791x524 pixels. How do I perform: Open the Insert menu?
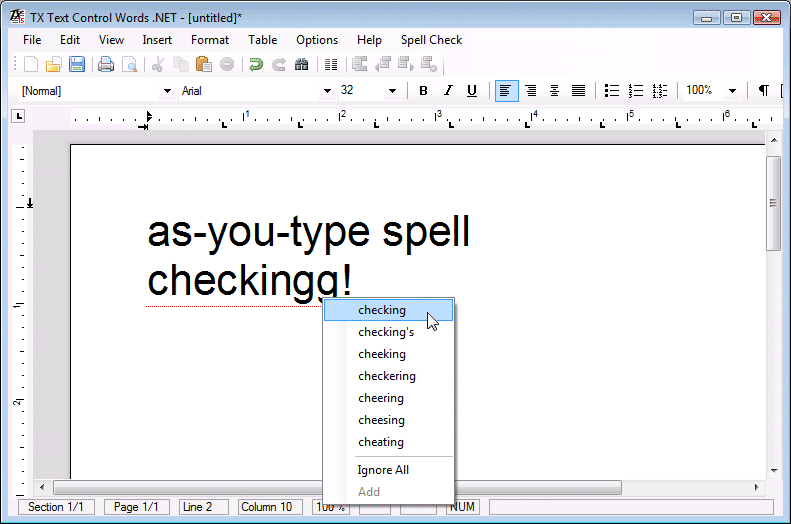(x=157, y=40)
